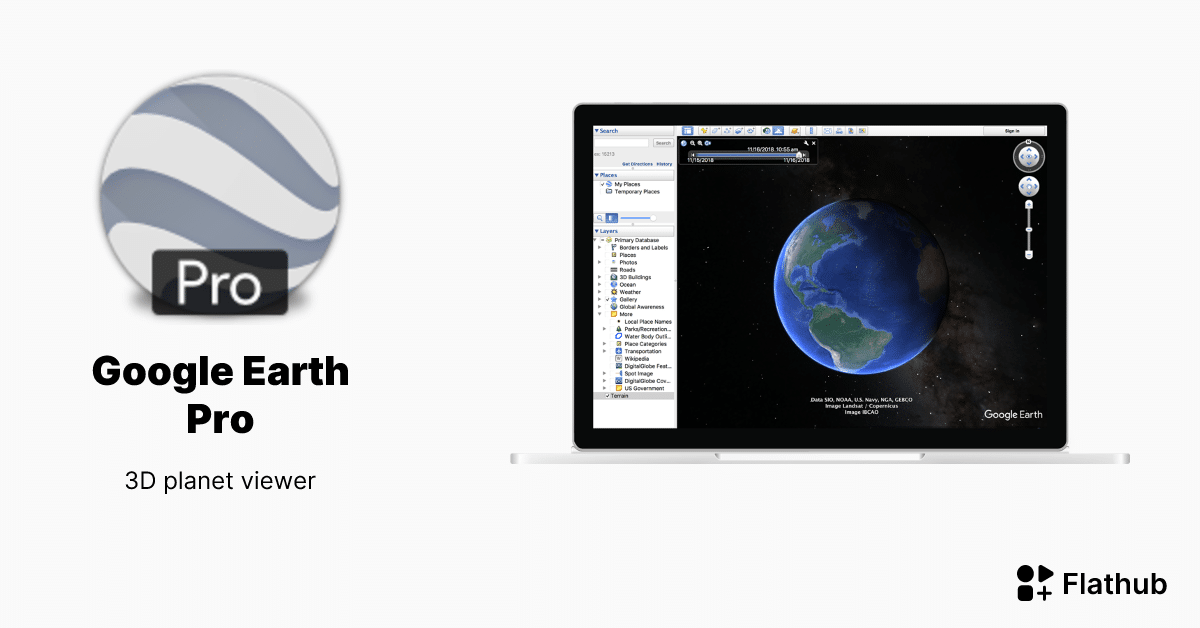Switch planets using the planet toolbar icon
Viewport: 1200px width, 628px height.
(x=795, y=131)
